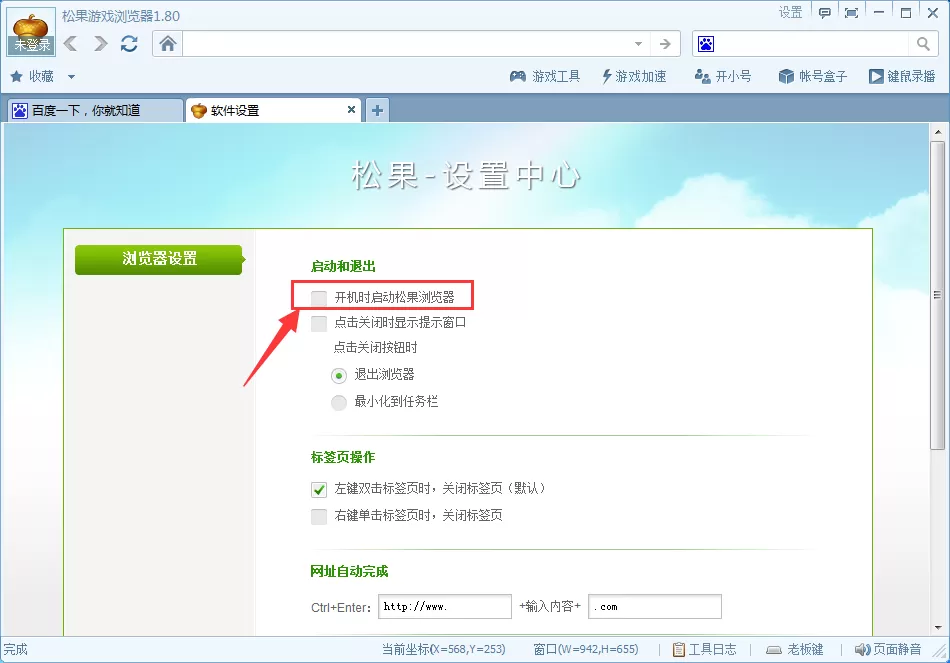Screen dimensions: 950x663
Task: Enable 开机时启动松果浏览器 checkbox
Action: tap(319, 298)
